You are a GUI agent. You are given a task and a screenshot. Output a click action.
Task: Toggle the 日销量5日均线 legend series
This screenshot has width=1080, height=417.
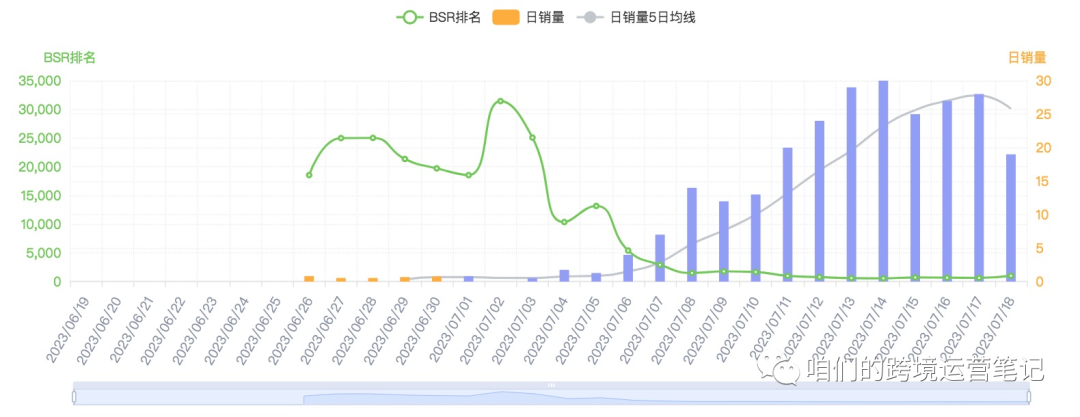(x=652, y=17)
